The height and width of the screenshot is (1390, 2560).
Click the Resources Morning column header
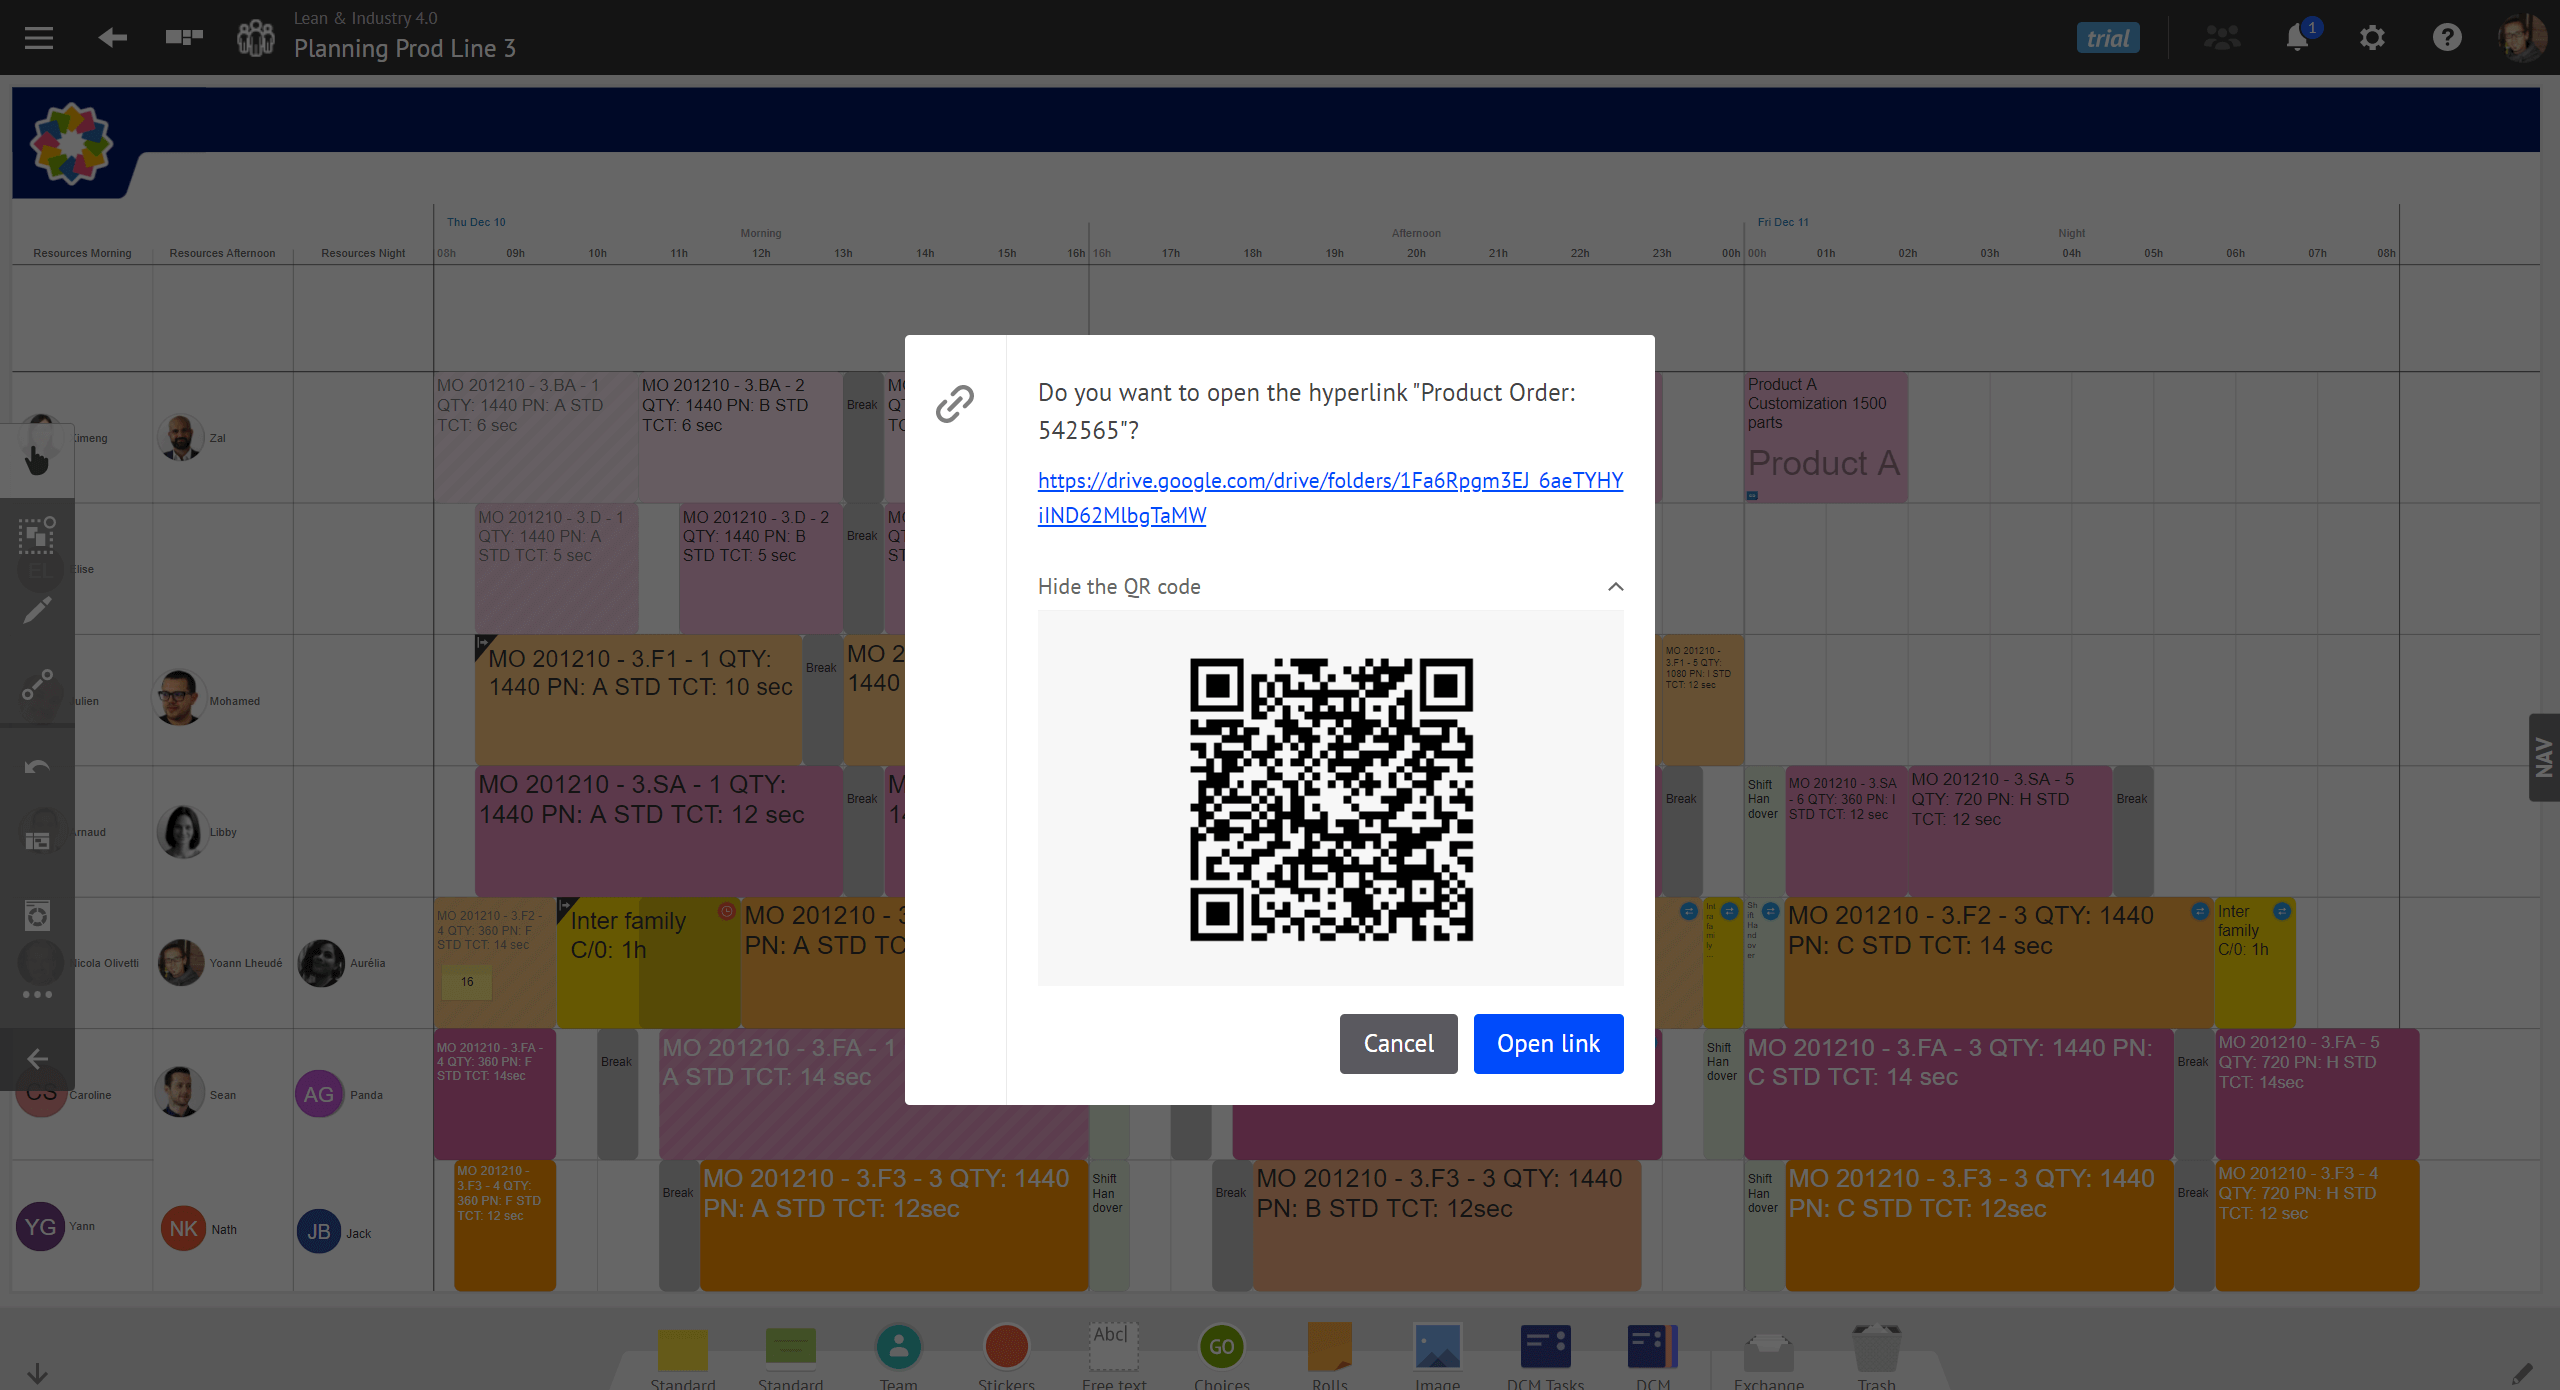(82, 253)
